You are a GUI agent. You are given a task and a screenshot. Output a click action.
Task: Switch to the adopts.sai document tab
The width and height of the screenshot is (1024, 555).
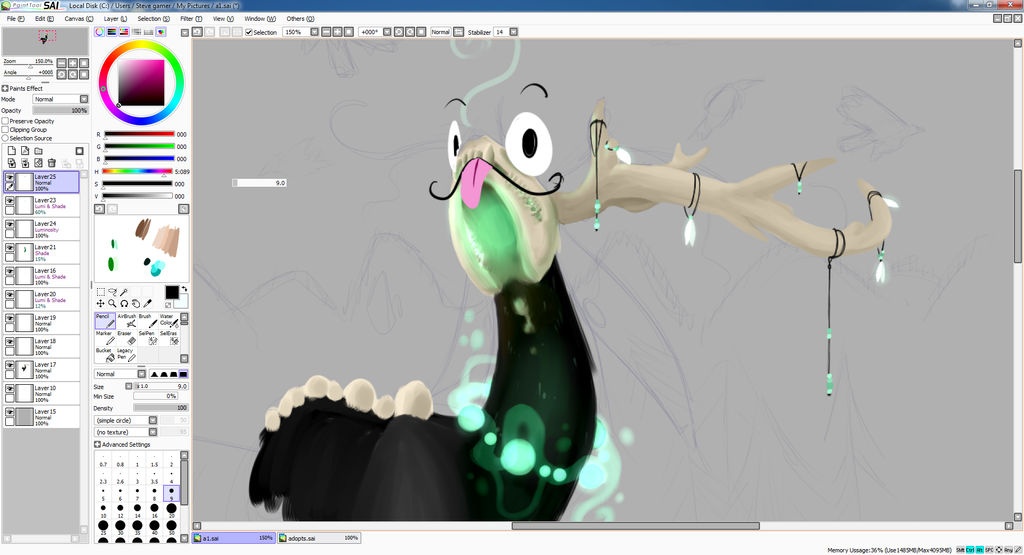pyautogui.click(x=319, y=538)
